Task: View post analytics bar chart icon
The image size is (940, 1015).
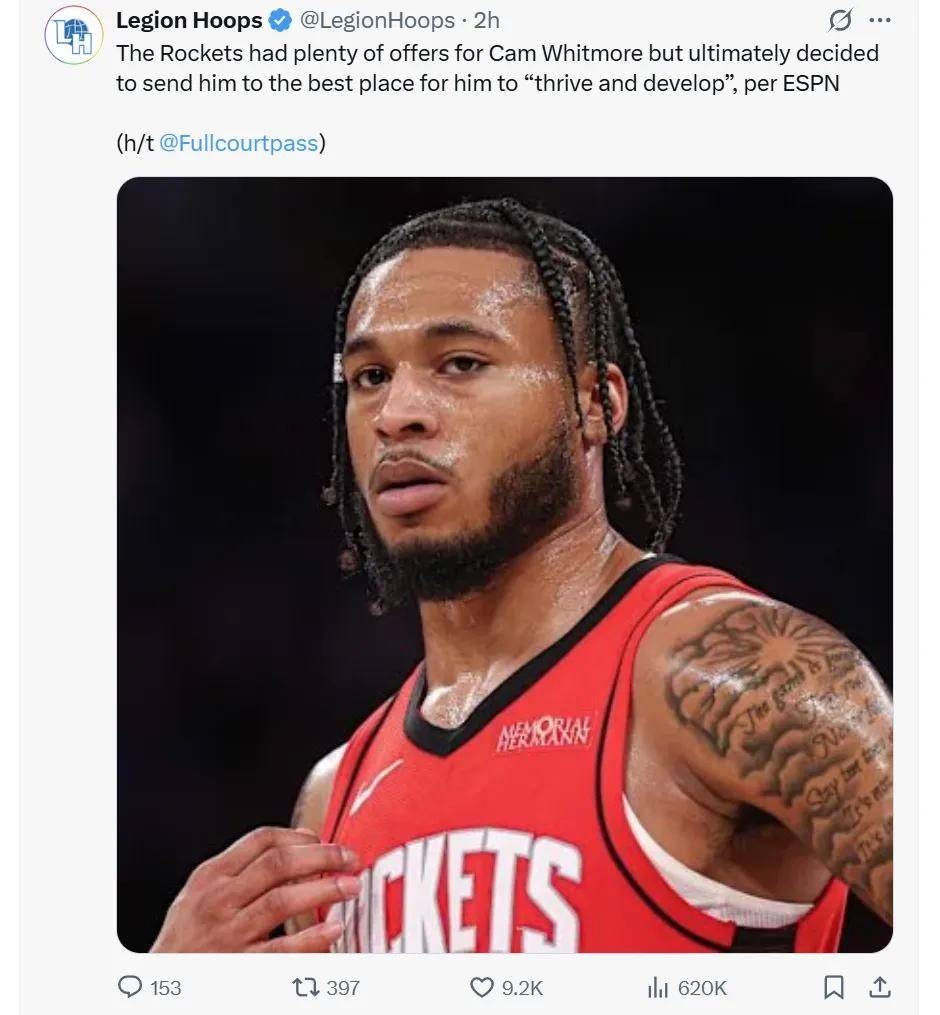Action: coord(657,987)
